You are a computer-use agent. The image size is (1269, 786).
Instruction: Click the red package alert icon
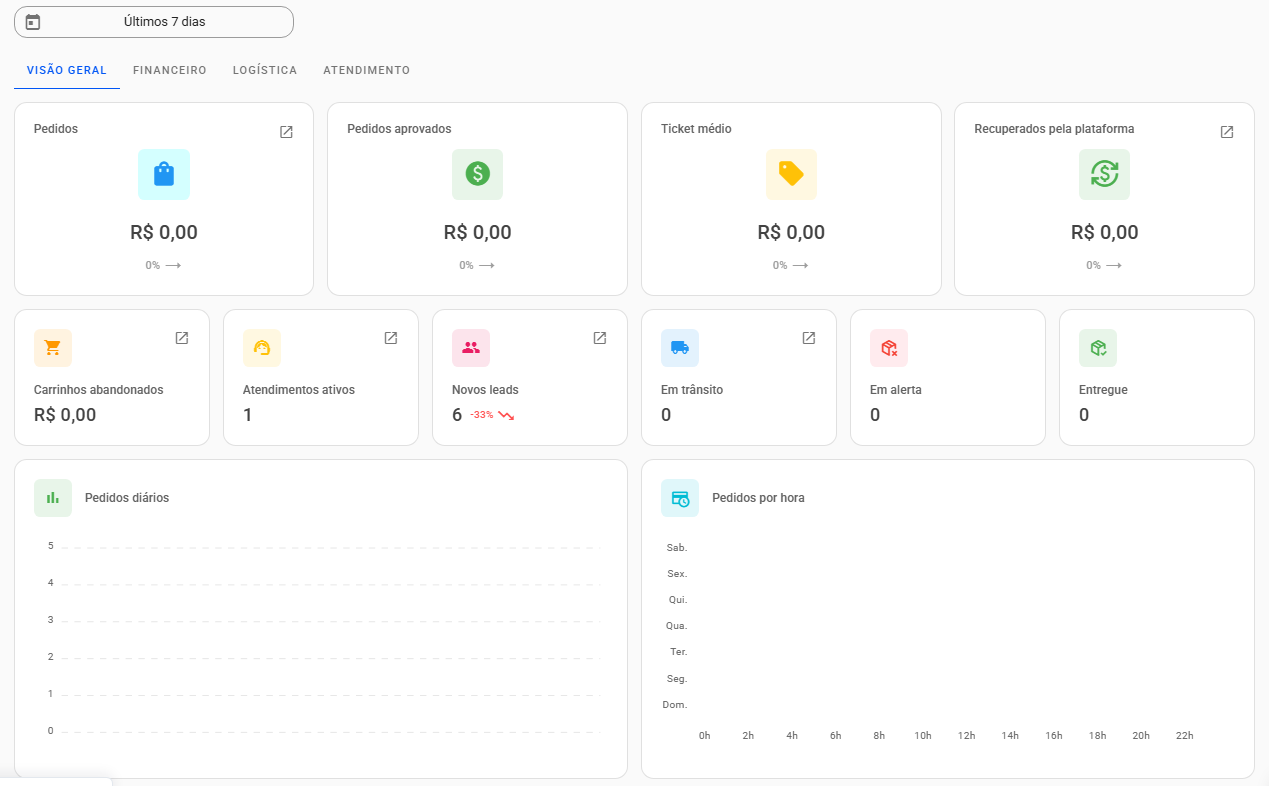(889, 348)
